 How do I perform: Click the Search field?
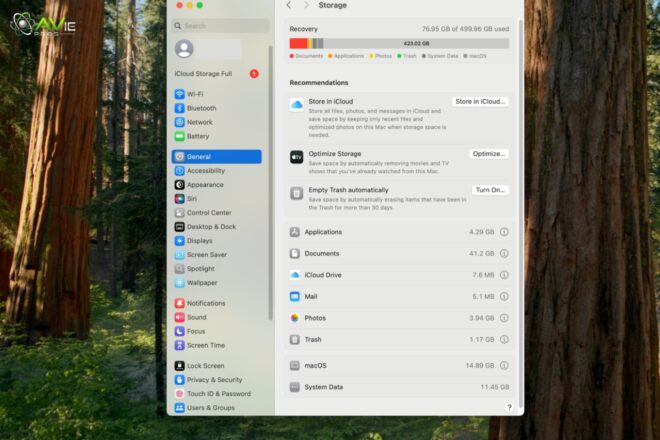(221, 26)
